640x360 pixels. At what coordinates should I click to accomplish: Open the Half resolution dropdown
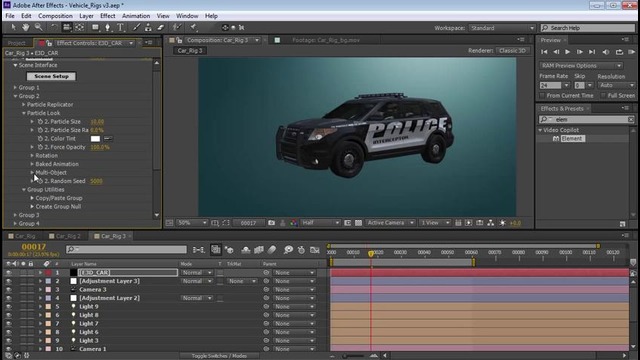(x=320, y=223)
